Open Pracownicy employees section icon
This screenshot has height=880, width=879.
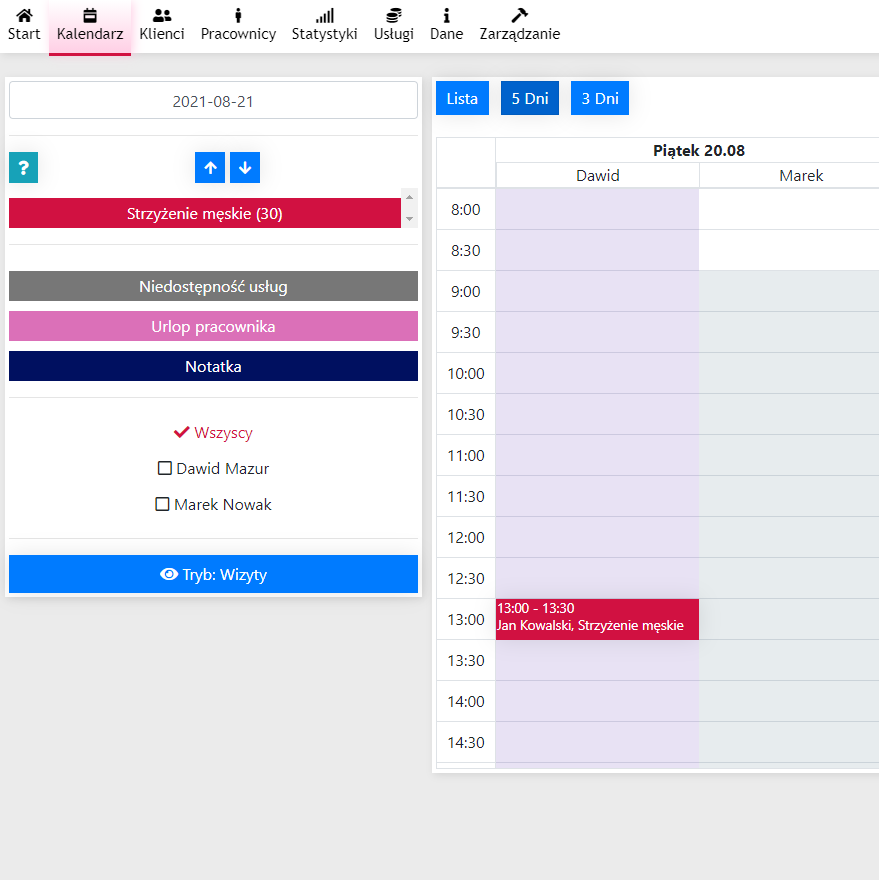coord(238,16)
